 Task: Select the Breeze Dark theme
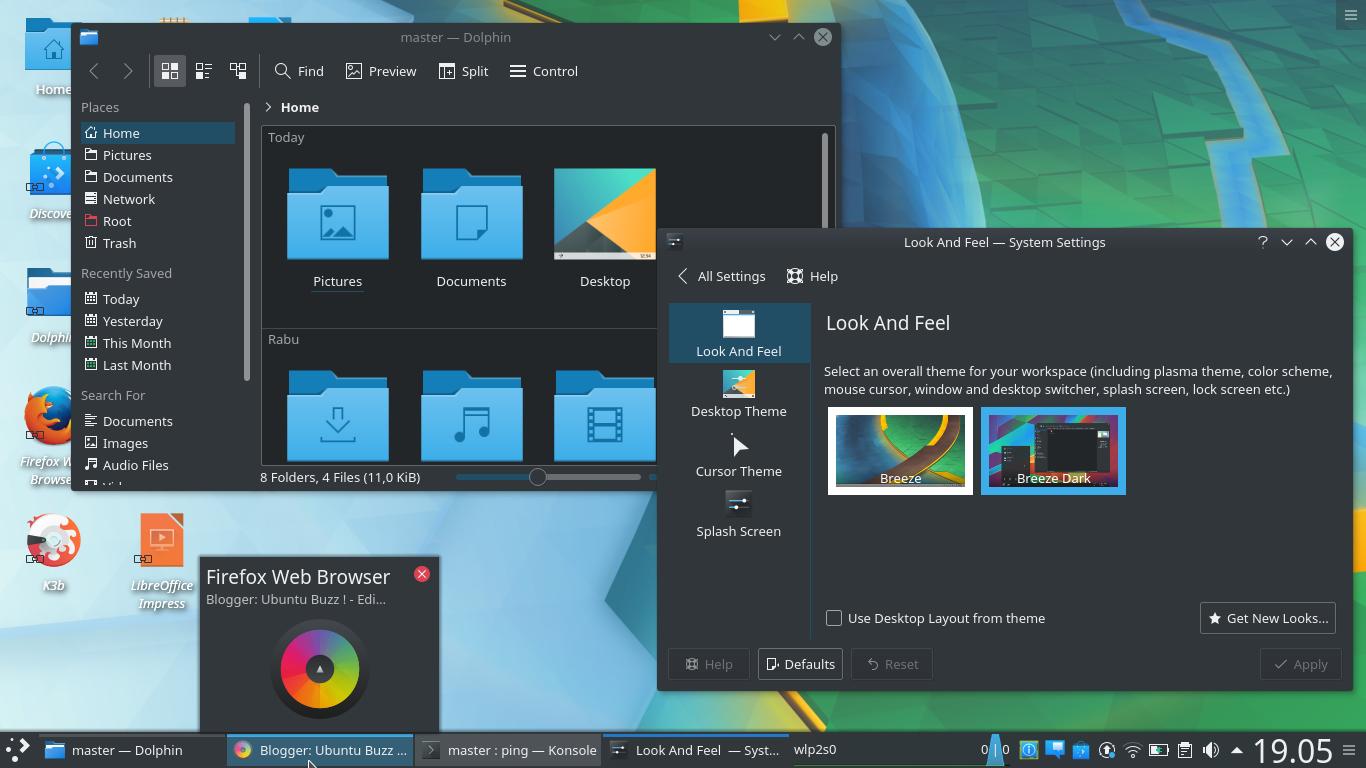(x=1053, y=450)
